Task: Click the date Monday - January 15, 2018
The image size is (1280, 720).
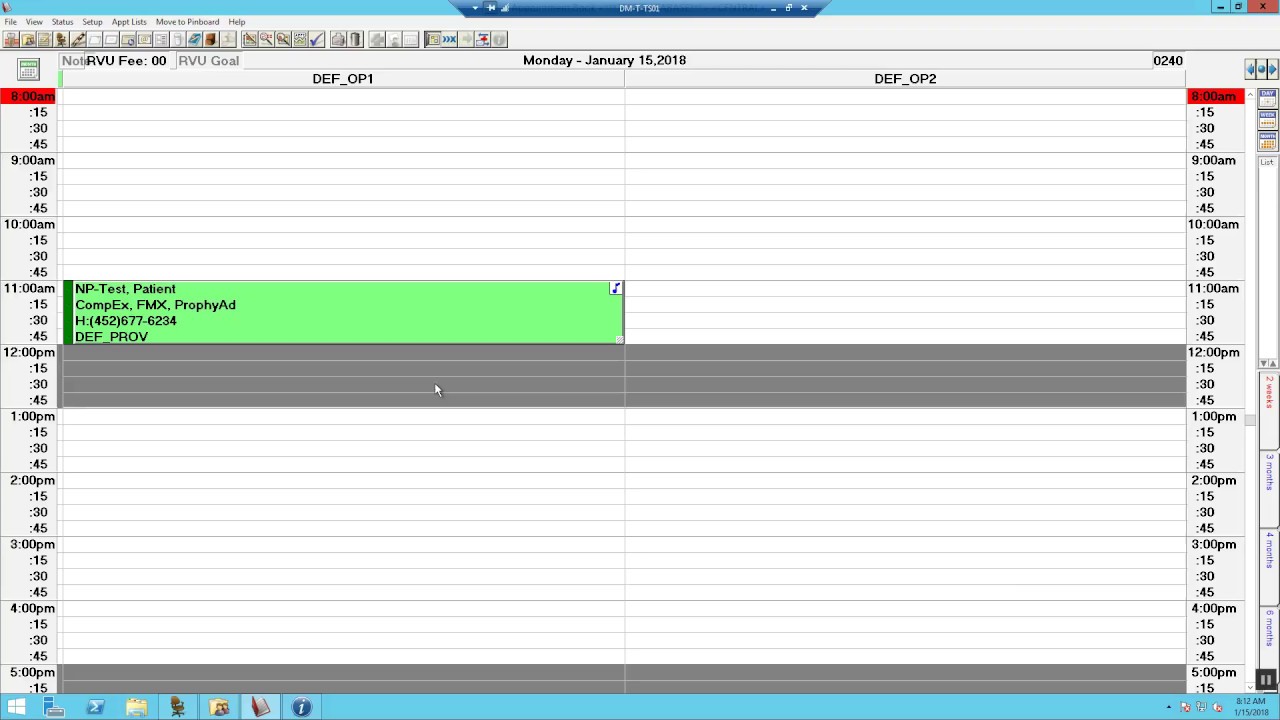Action: 604,60
